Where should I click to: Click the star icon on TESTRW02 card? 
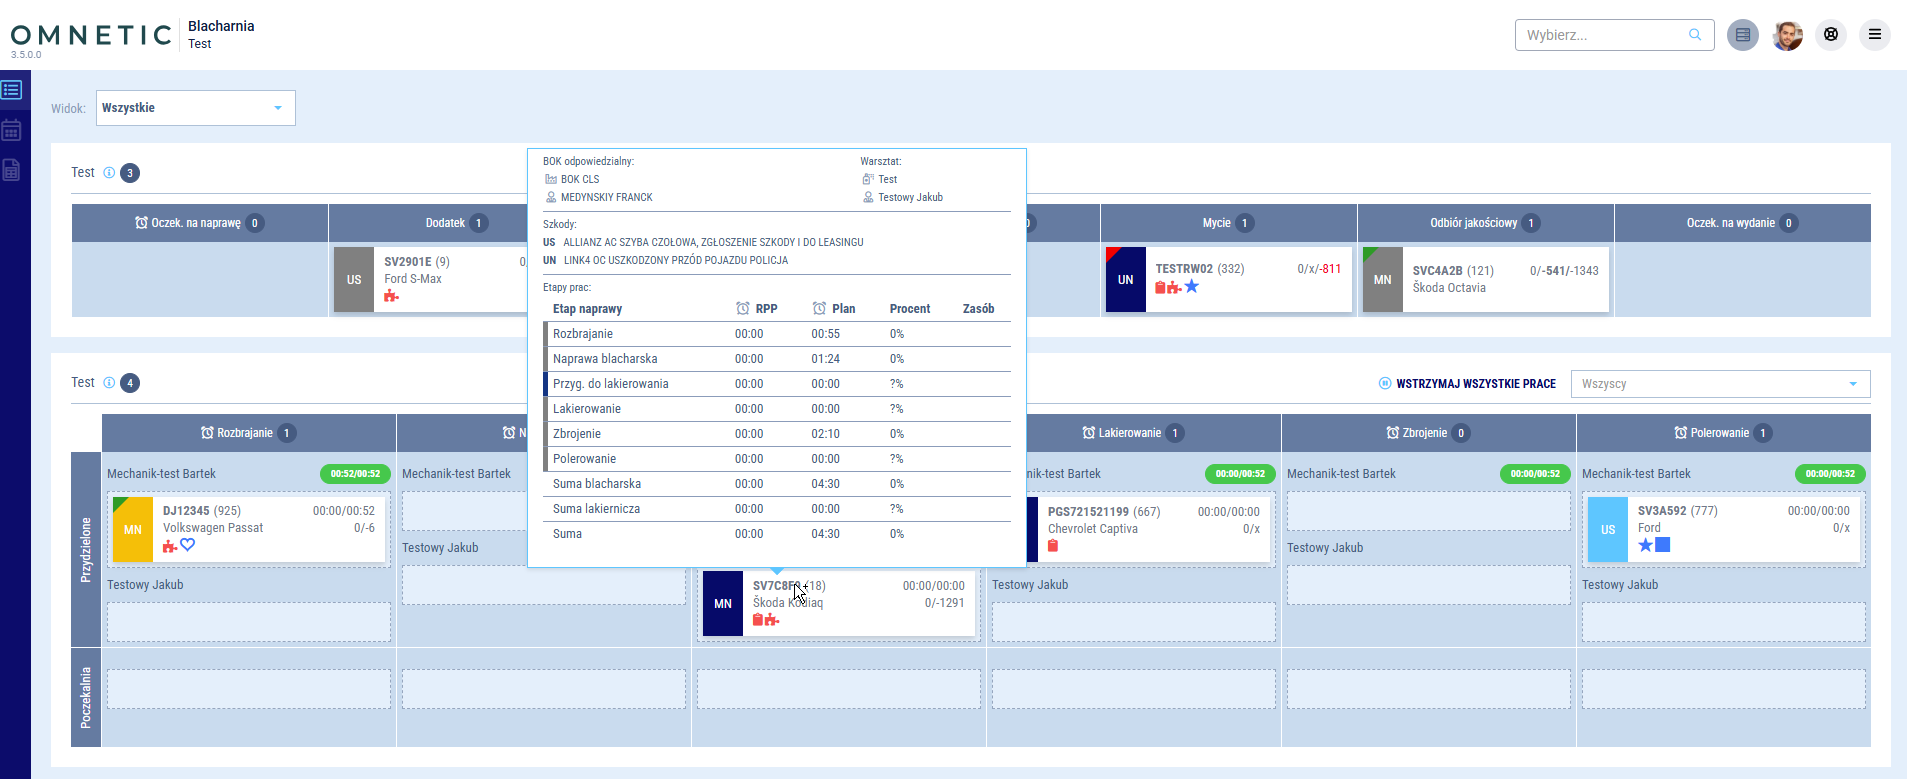1192,287
